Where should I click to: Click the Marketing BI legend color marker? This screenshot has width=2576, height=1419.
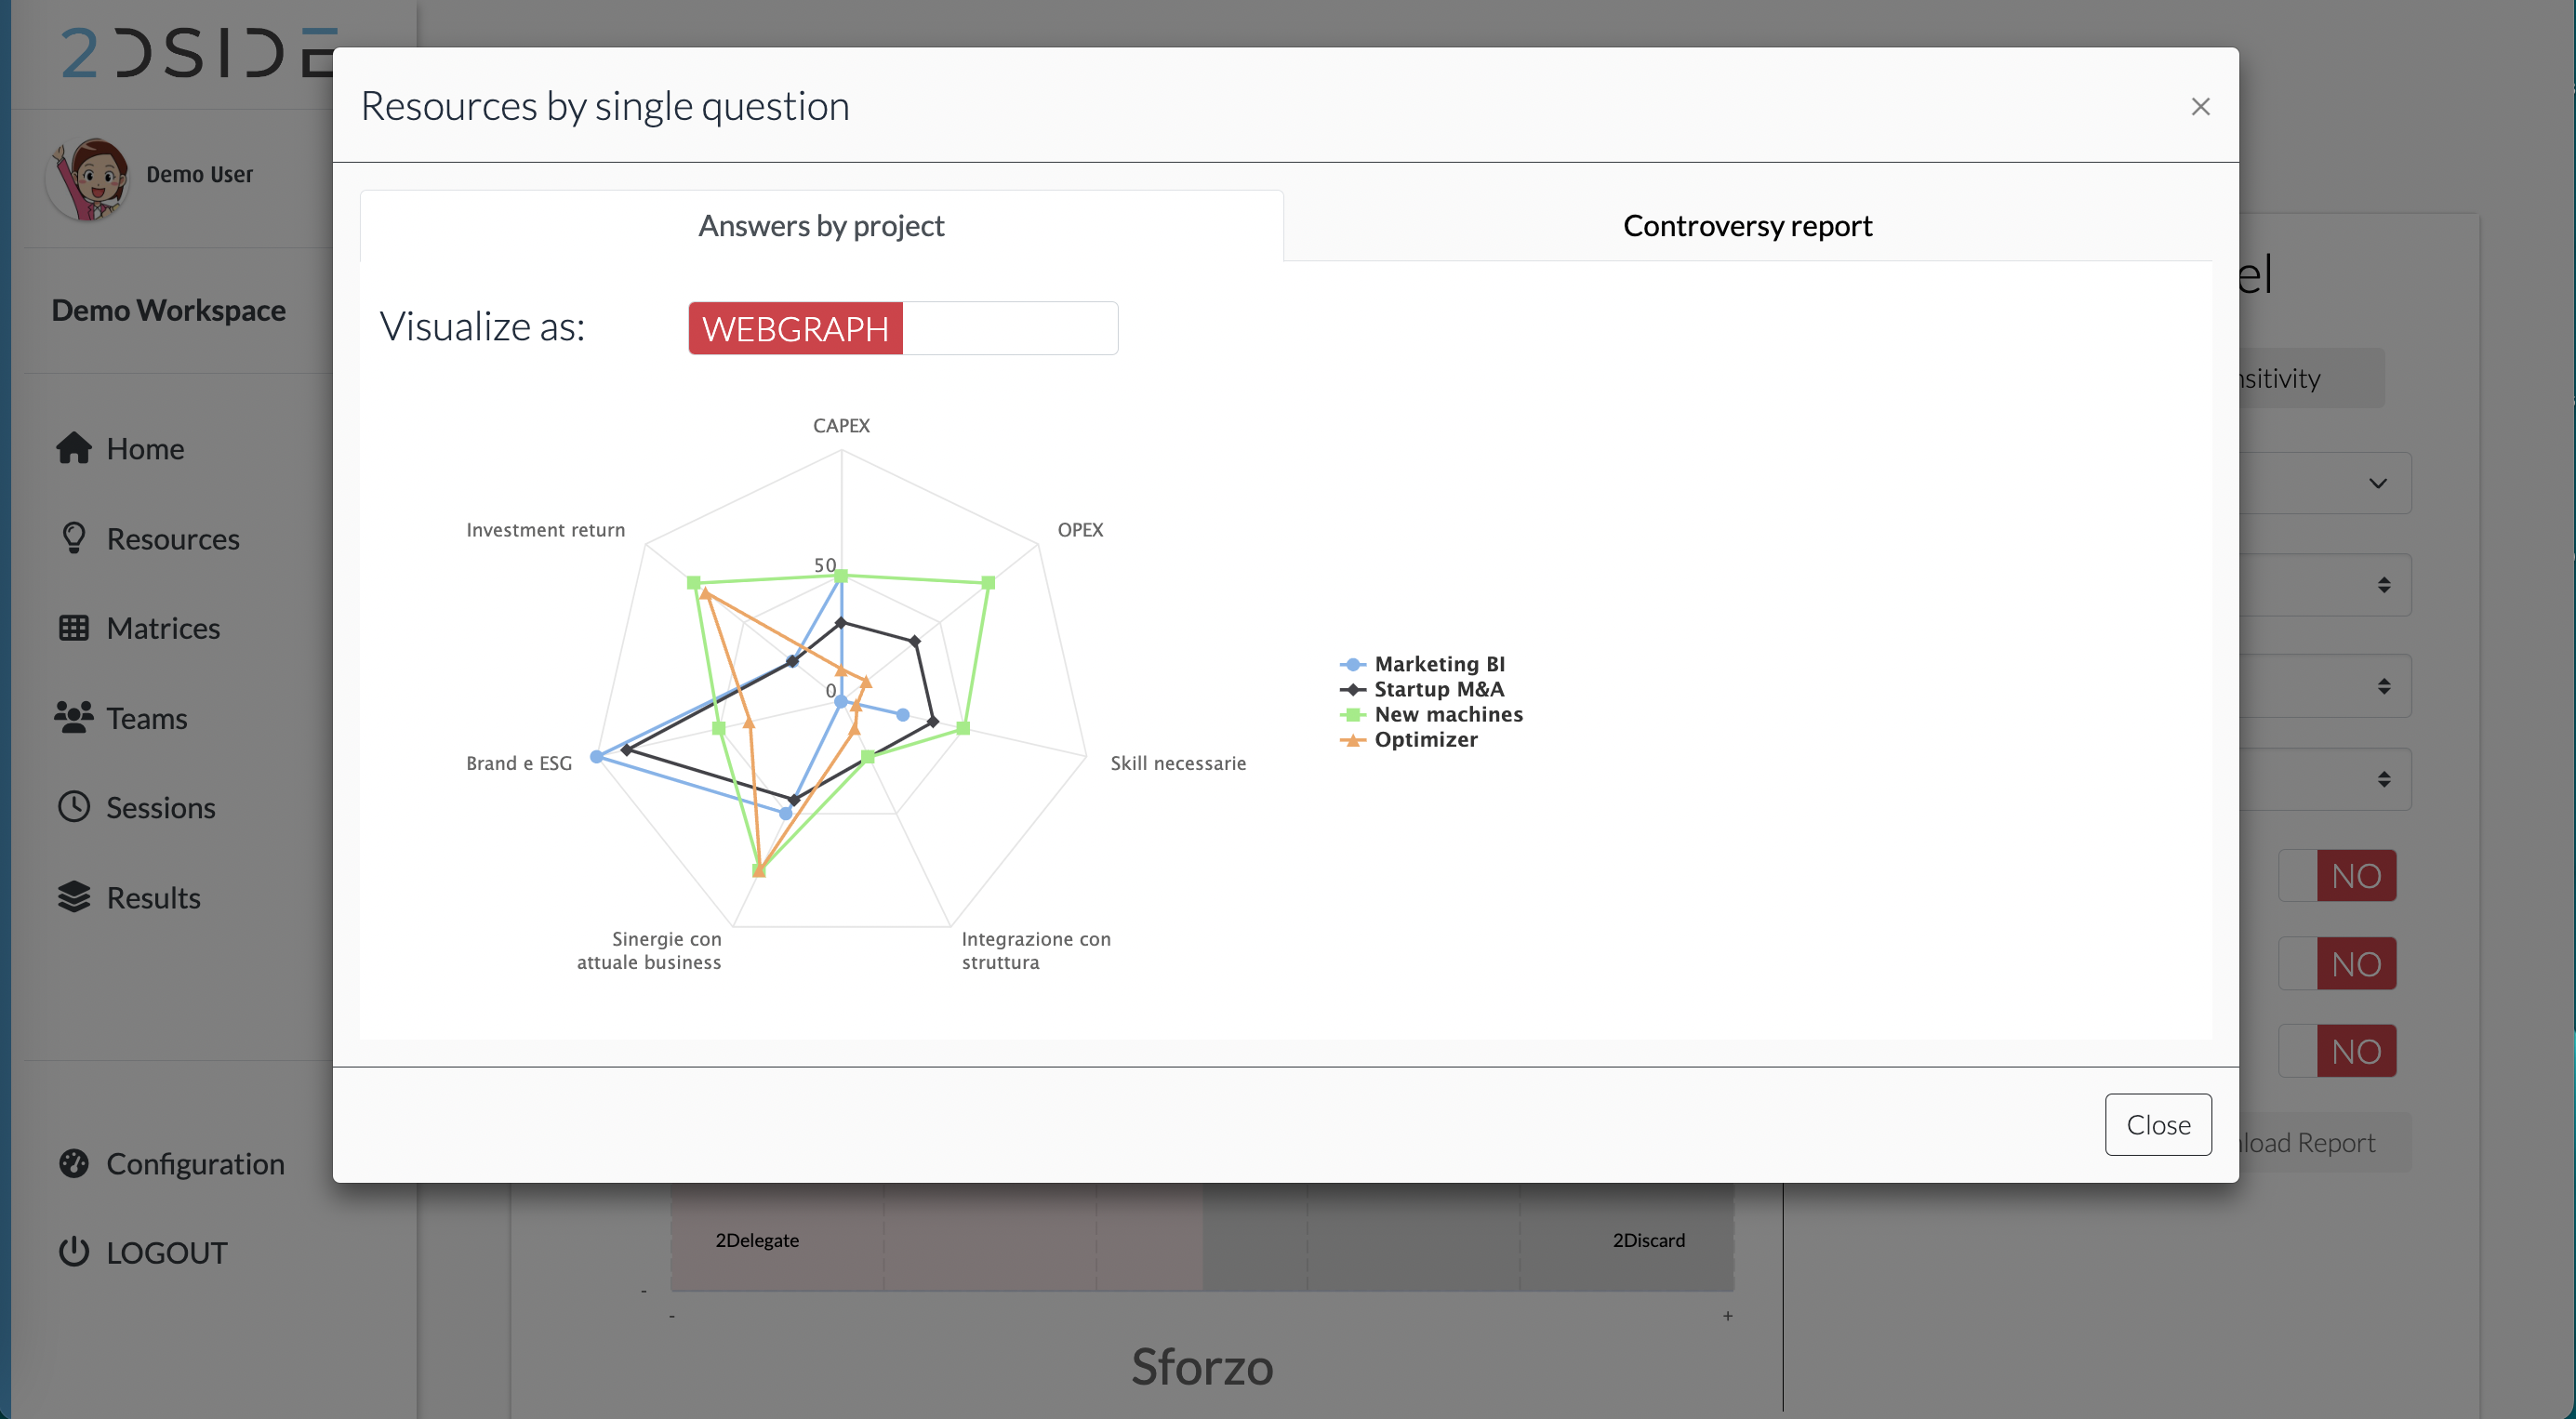1352,664
